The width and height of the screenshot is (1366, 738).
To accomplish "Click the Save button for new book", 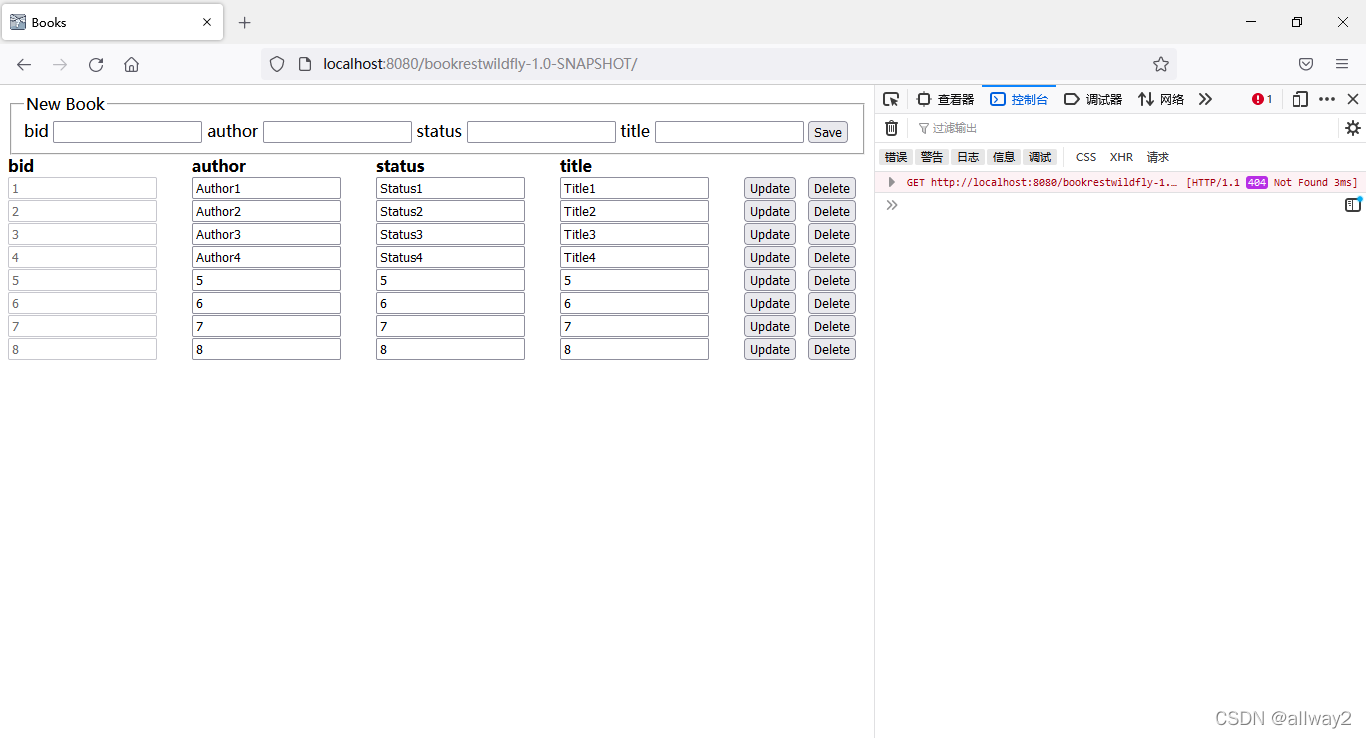I will (828, 132).
